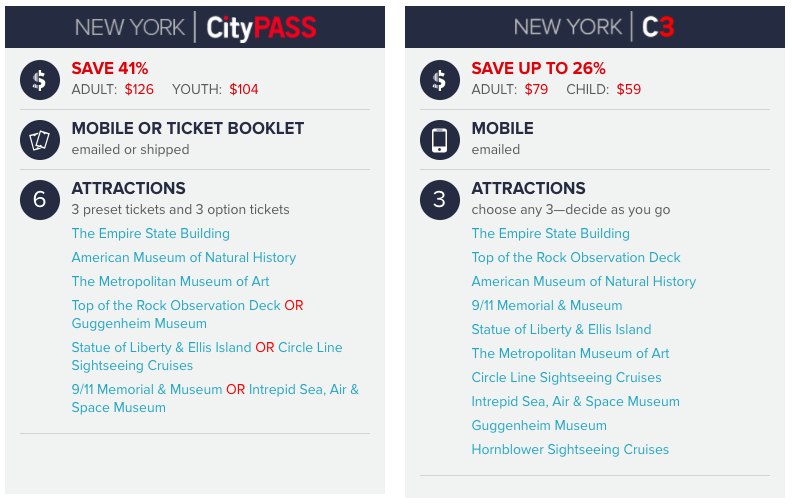
Task: Select Intrepid Sea, Air & Space Museum in C3
Action: pos(575,401)
